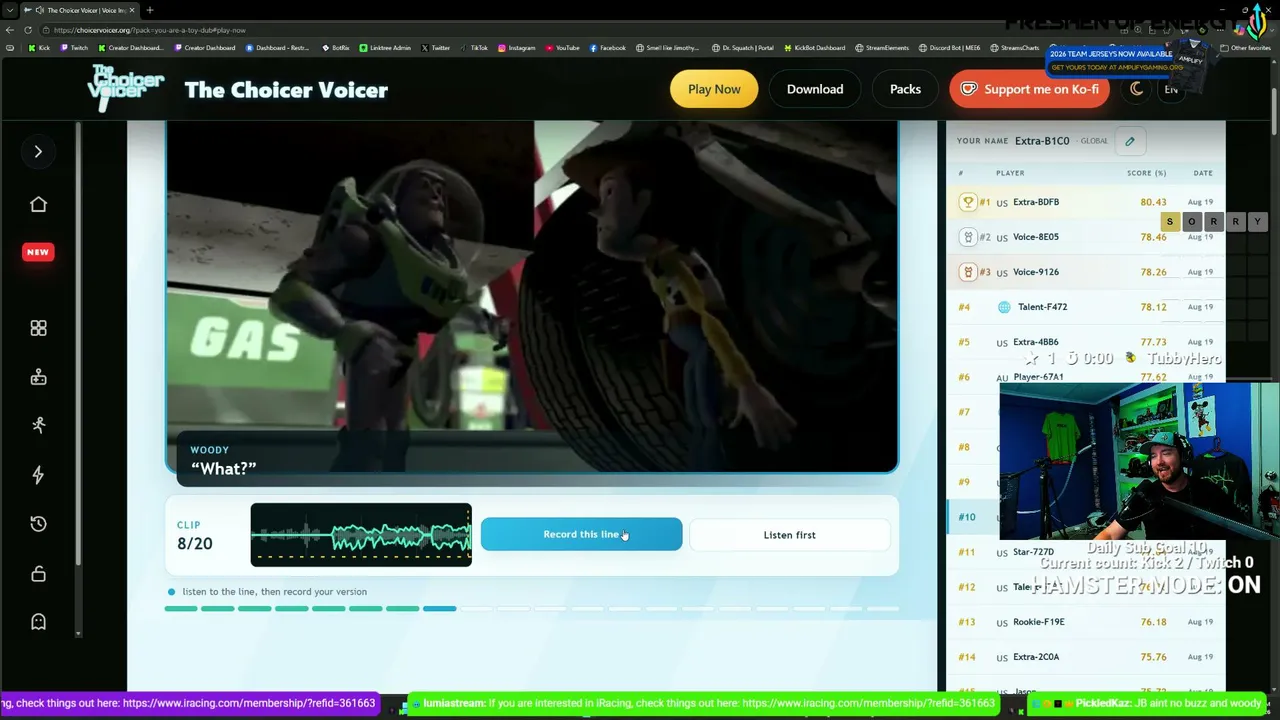
Task: Edit your name with the pencil icon
Action: (1130, 141)
